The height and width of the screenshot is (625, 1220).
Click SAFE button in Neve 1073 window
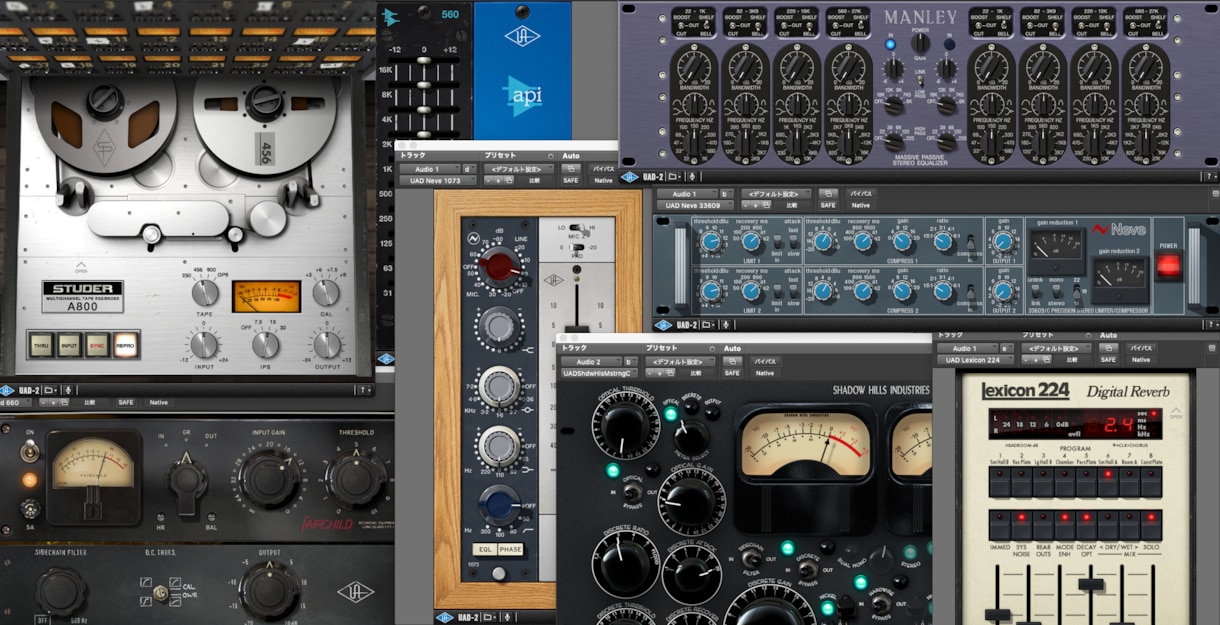571,181
